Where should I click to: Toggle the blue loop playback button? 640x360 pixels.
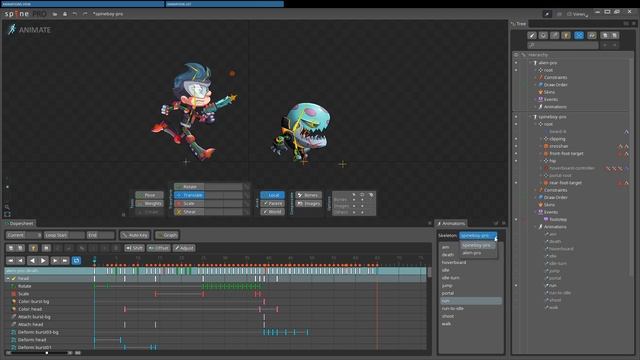76,260
